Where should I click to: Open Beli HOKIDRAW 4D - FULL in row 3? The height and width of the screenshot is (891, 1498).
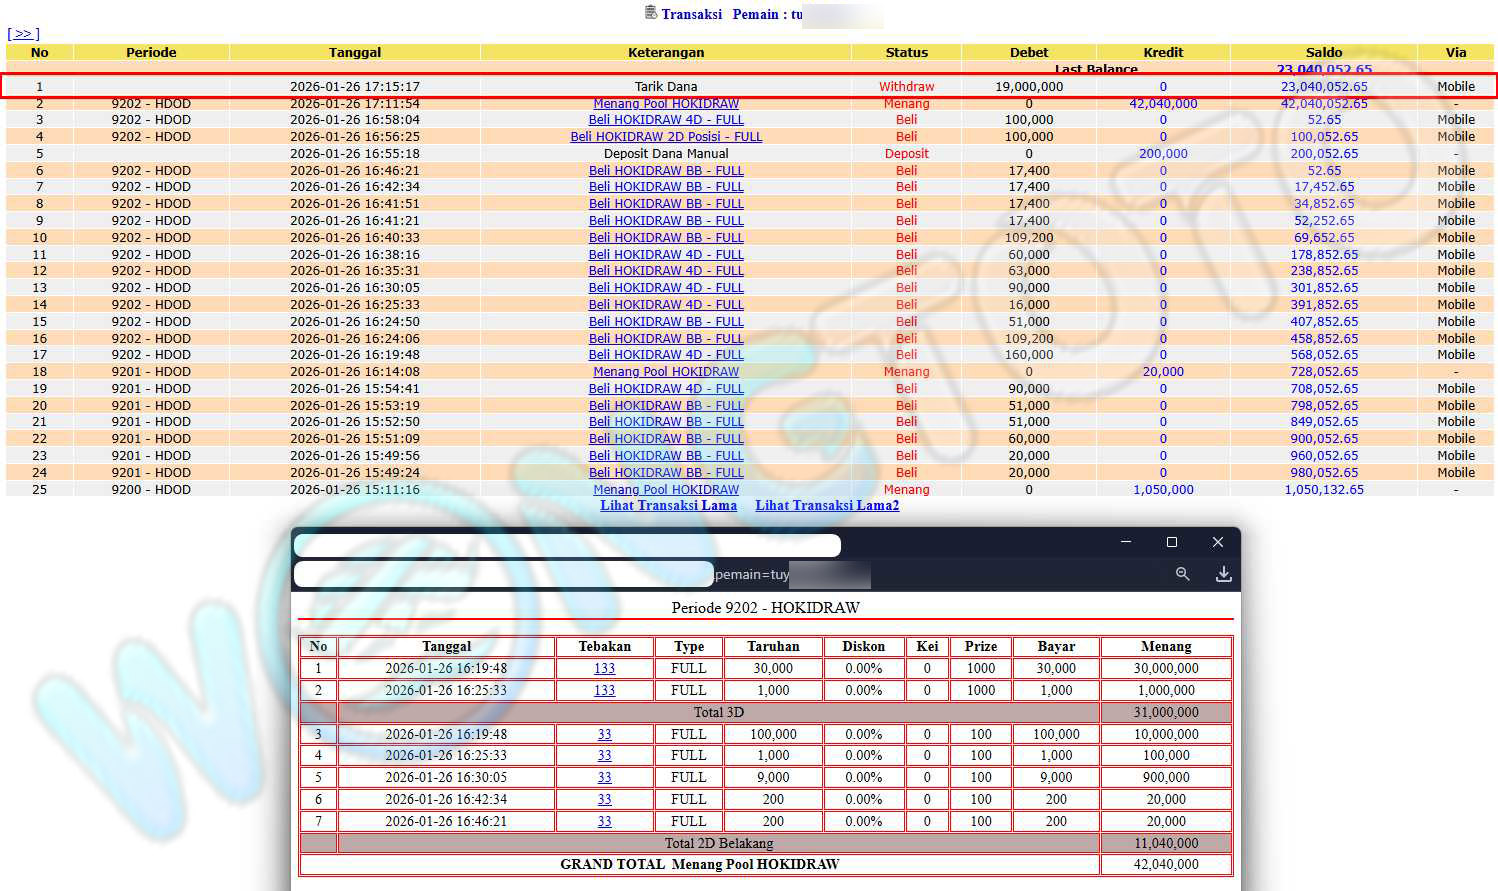666,120
